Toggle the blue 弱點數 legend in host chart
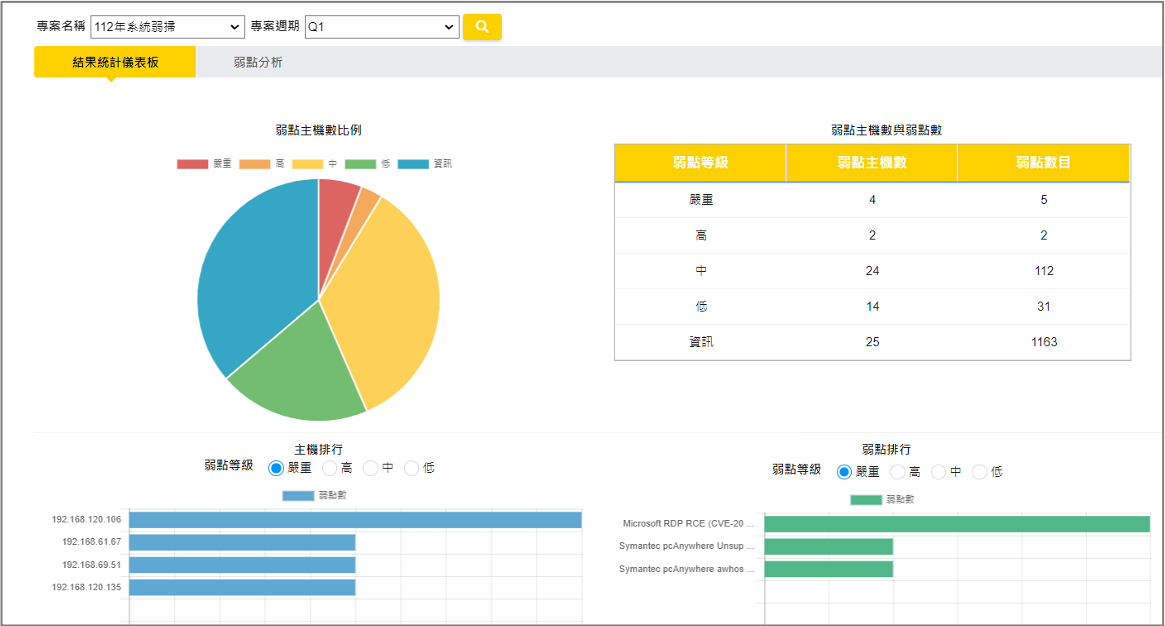The width and height of the screenshot is (1165, 626). [x=298, y=495]
